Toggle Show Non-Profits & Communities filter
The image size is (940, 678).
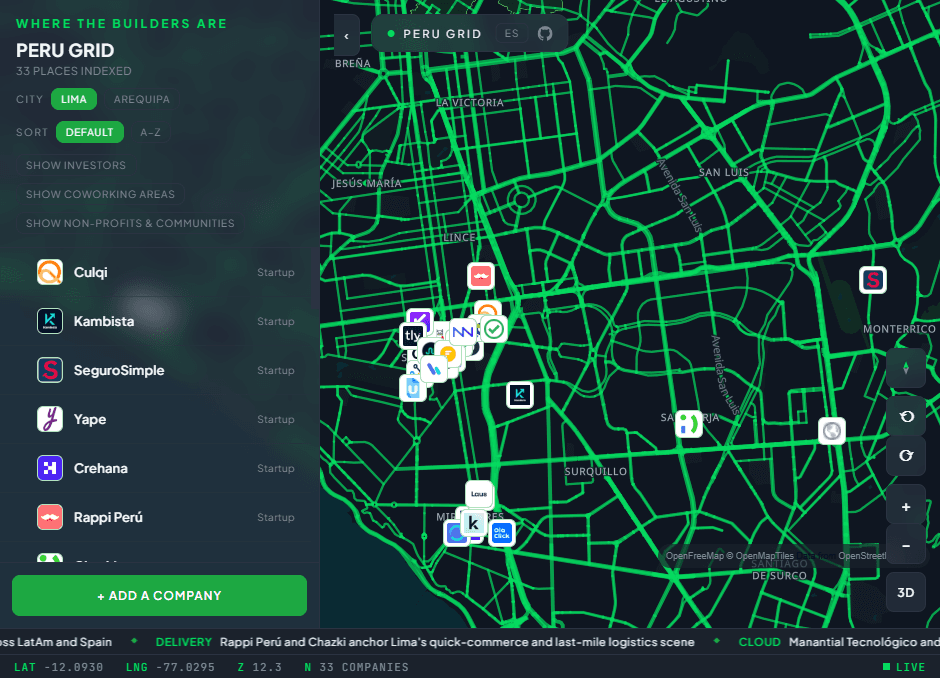pyautogui.click(x=130, y=223)
